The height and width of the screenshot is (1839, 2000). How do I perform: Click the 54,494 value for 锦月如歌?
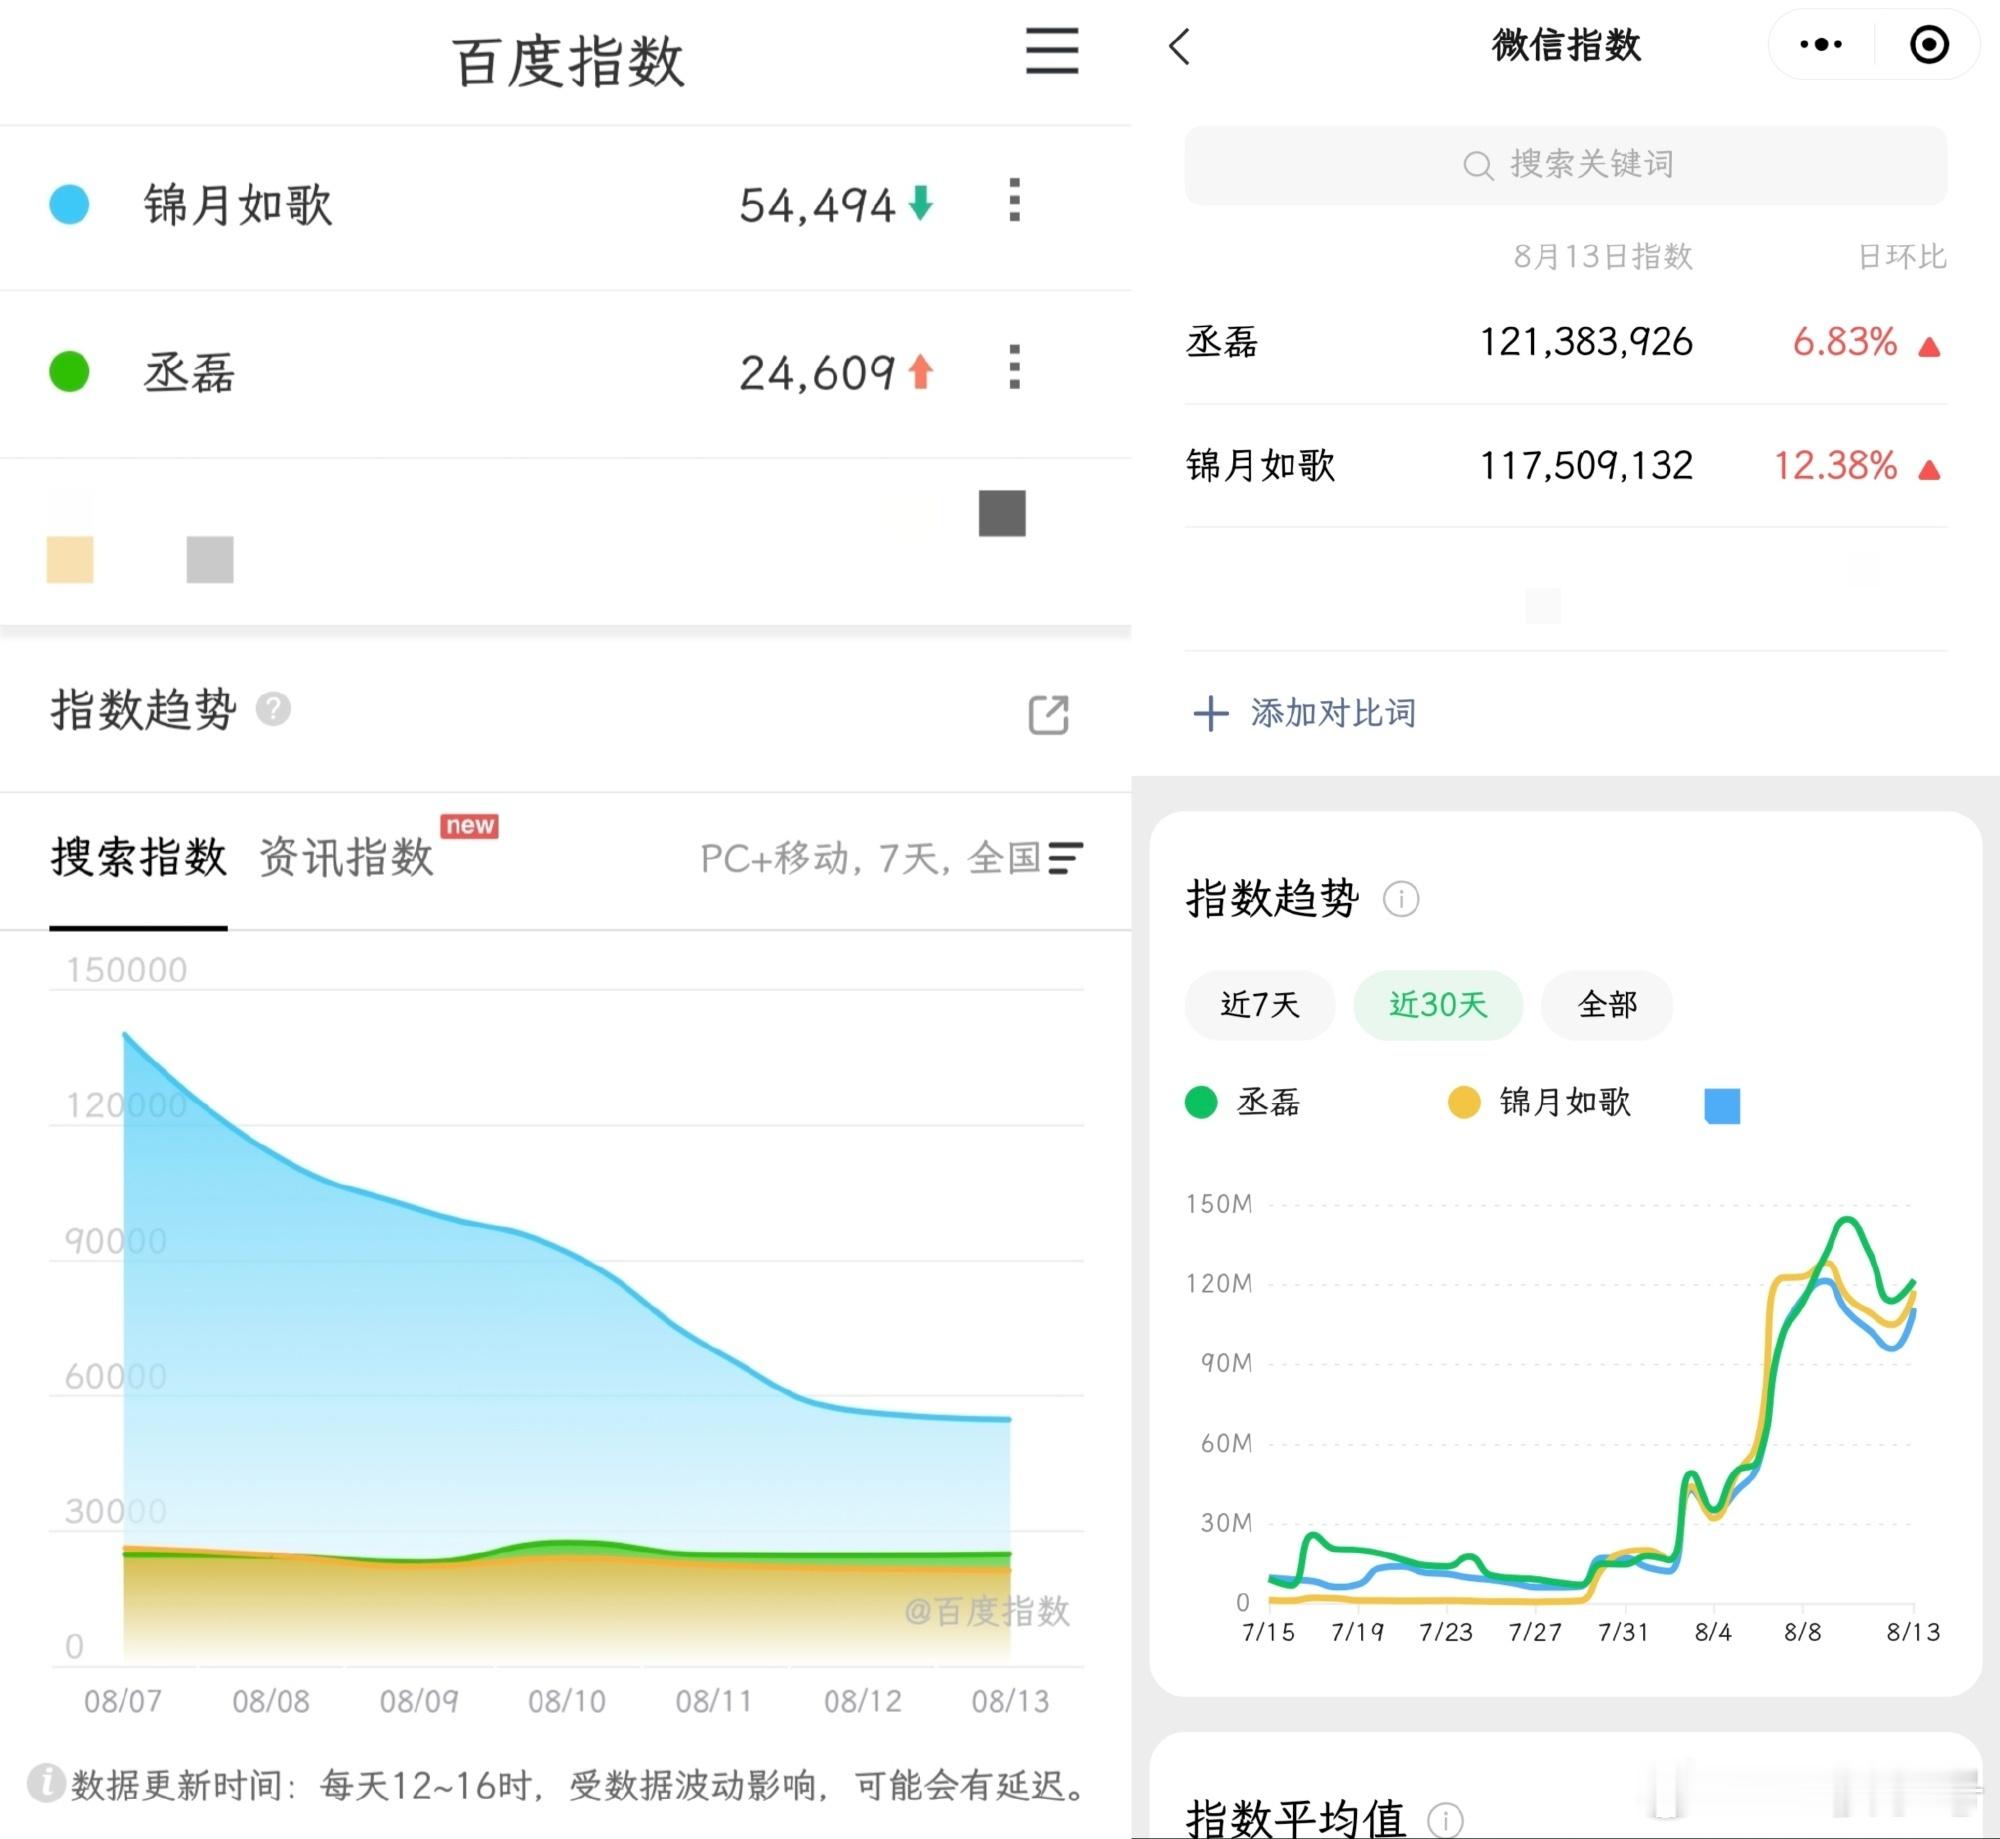[x=817, y=206]
